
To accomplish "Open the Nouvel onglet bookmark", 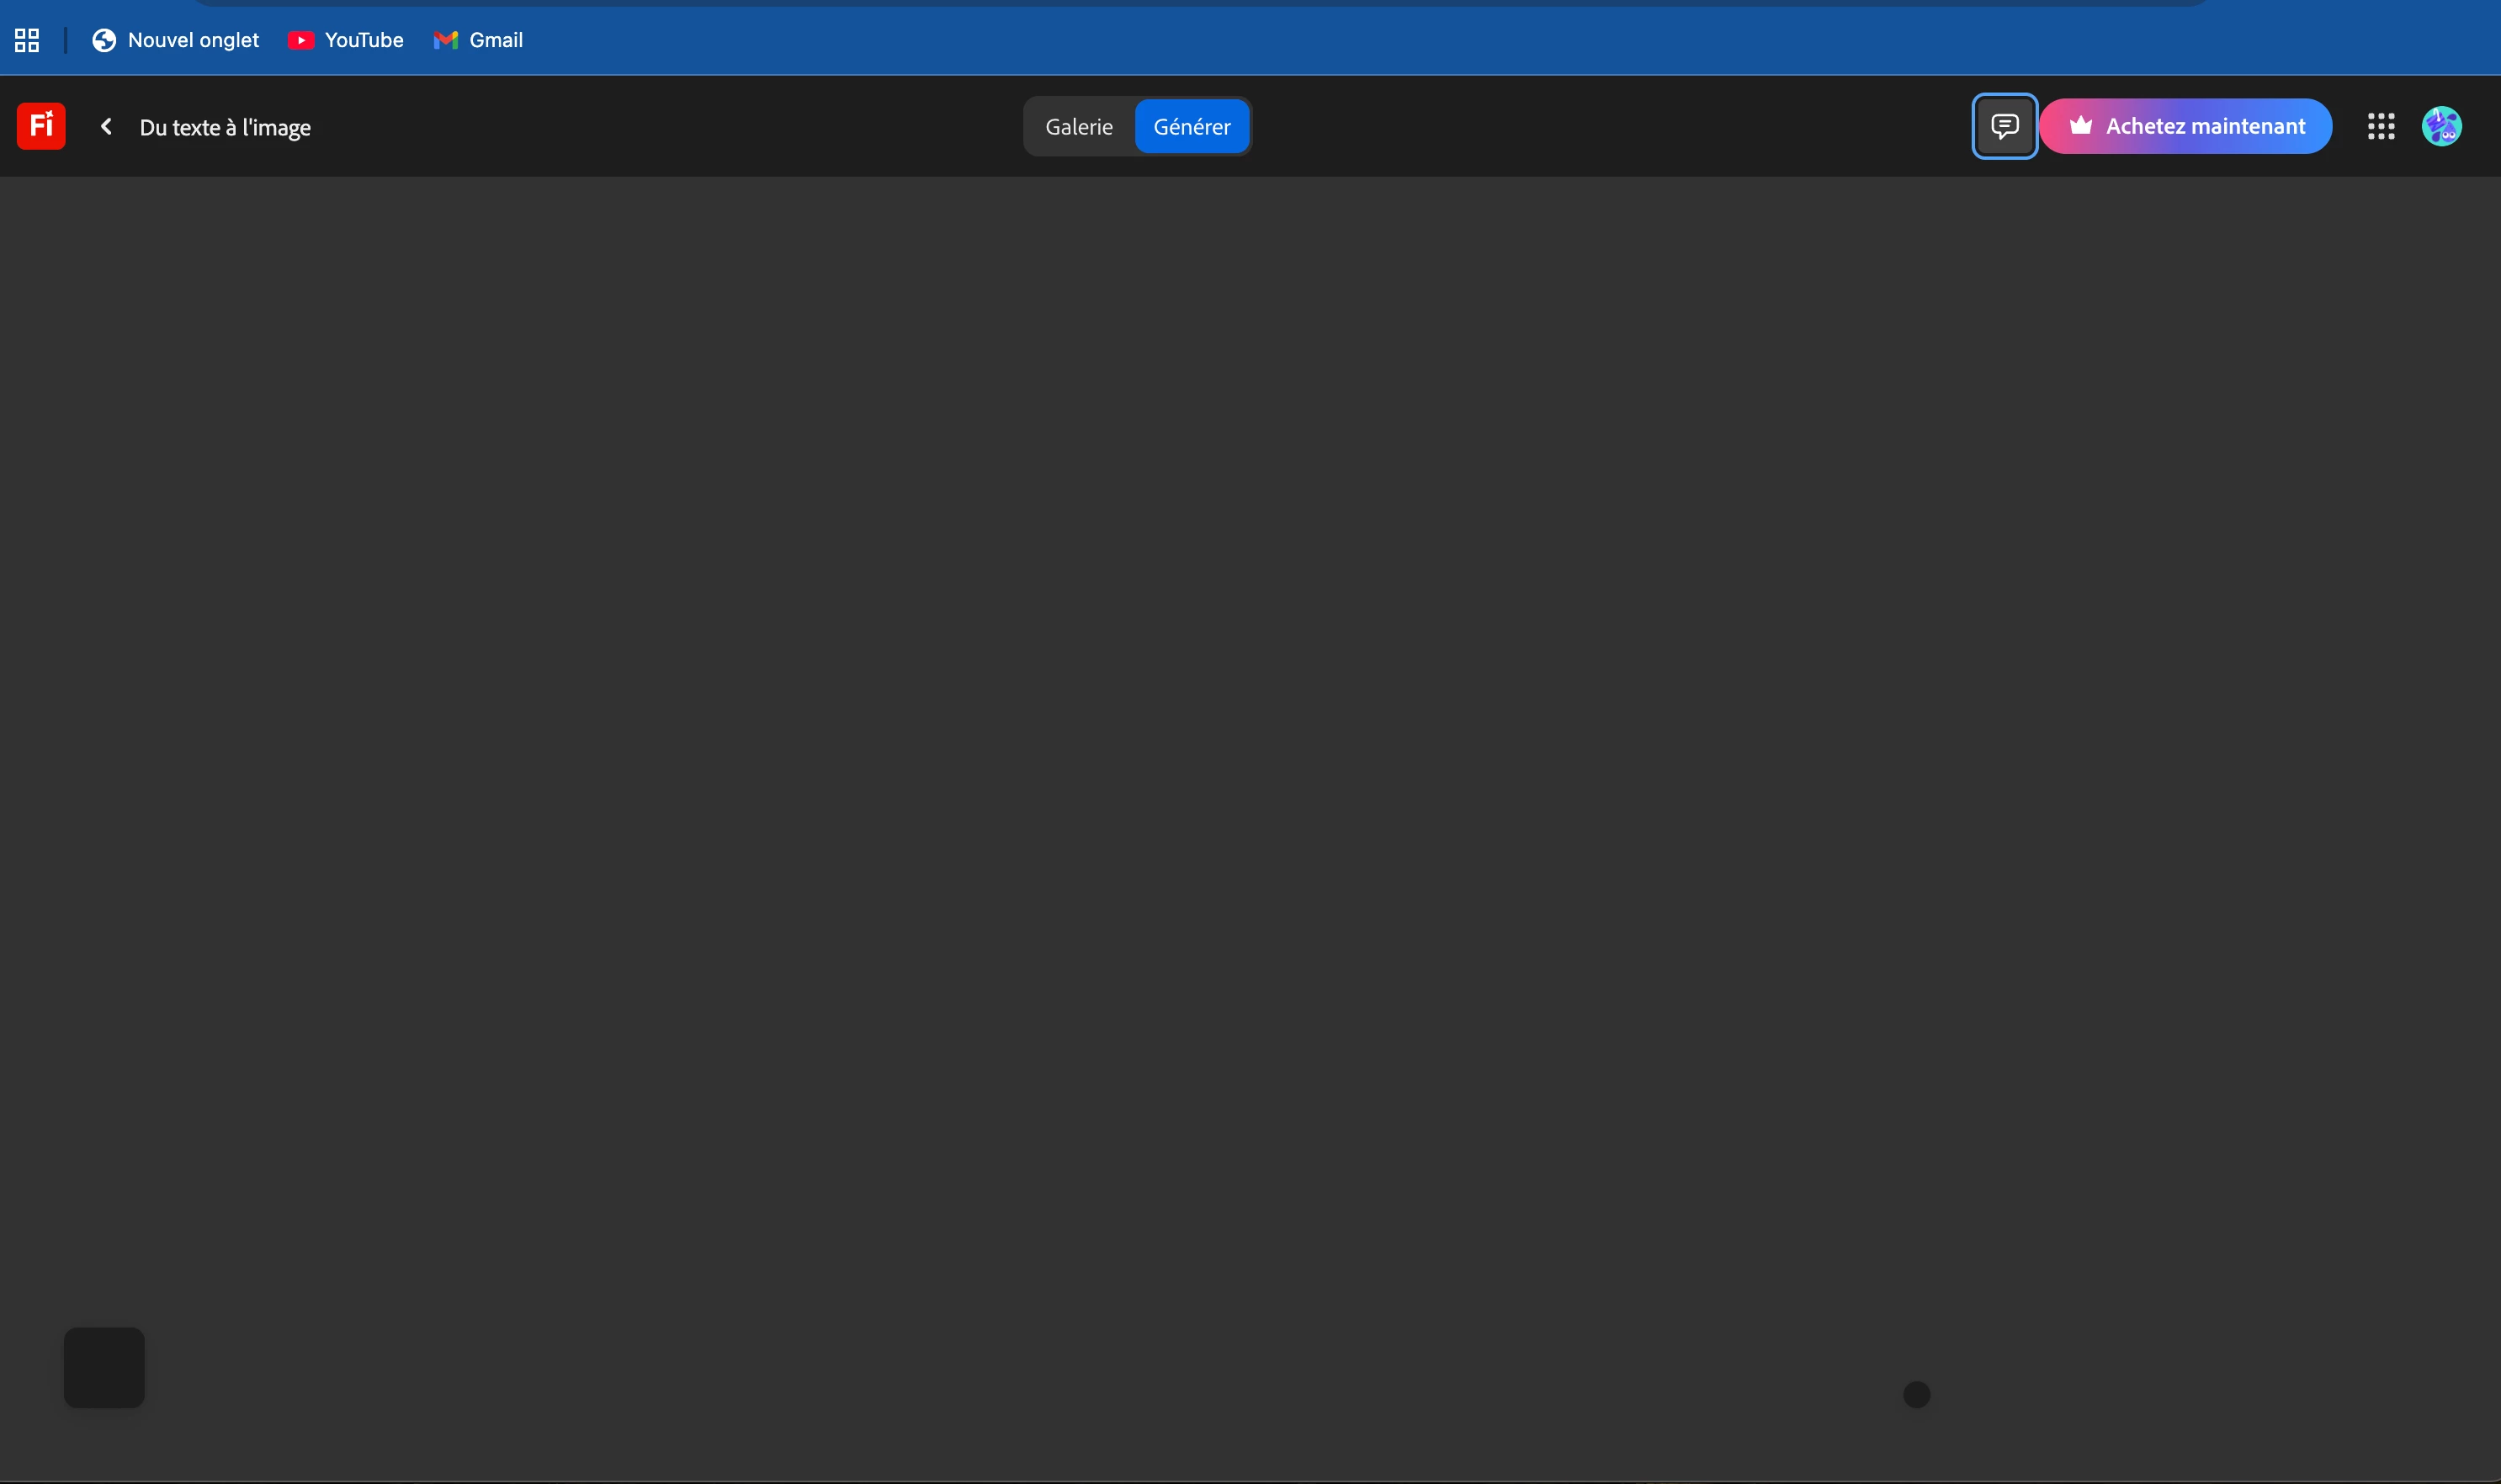I will (193, 40).
